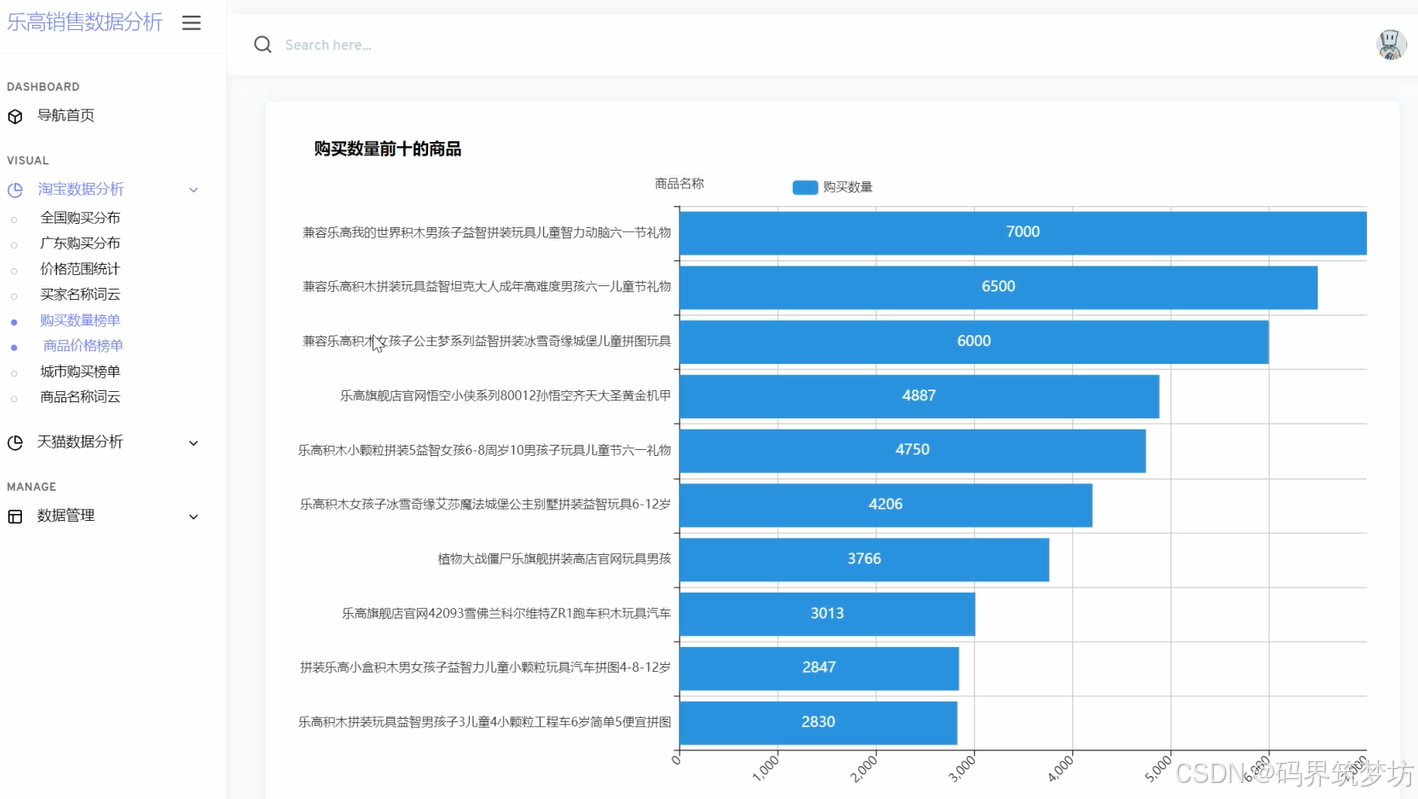Viewport: 1418px width, 799px height.
Task: Toggle the hamburger sidebar menu icon
Action: (x=191, y=22)
